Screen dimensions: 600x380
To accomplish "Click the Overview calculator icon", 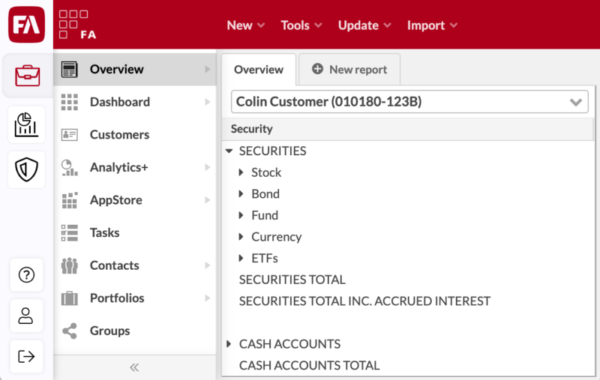I will click(x=69, y=70).
